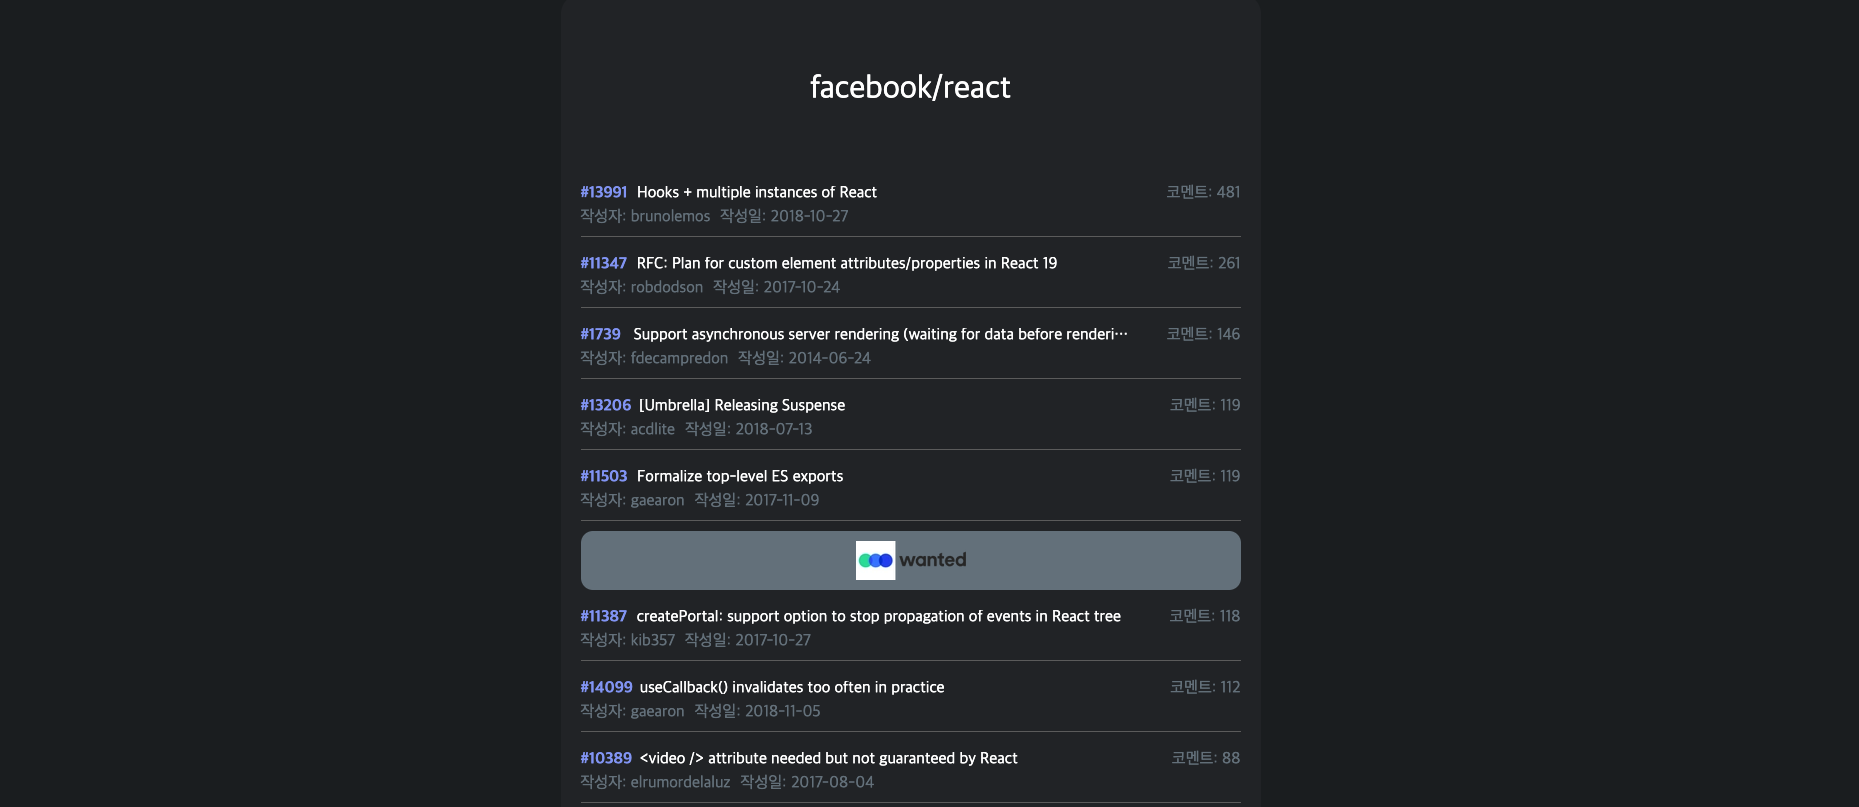Viewport: 1859px width, 807px height.
Task: Click author kib357 under issue #11387
Action: pyautogui.click(x=652, y=640)
